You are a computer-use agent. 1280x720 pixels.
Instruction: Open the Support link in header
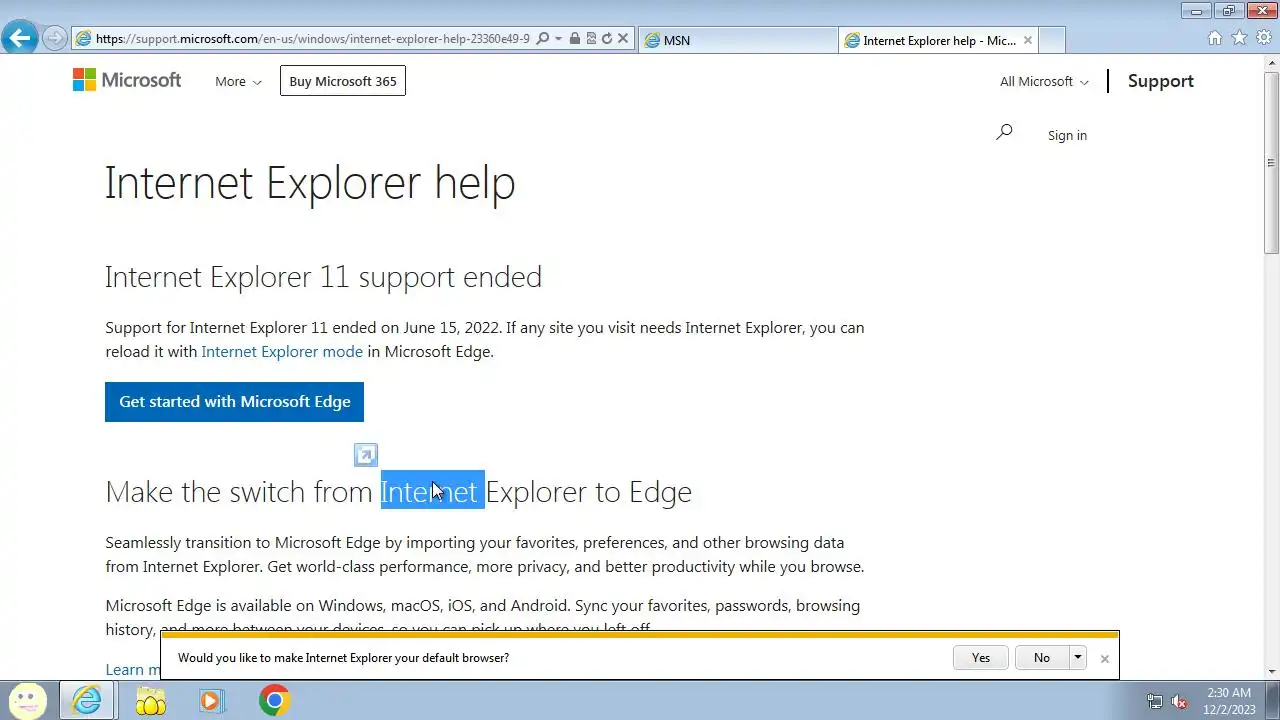pos(1160,81)
